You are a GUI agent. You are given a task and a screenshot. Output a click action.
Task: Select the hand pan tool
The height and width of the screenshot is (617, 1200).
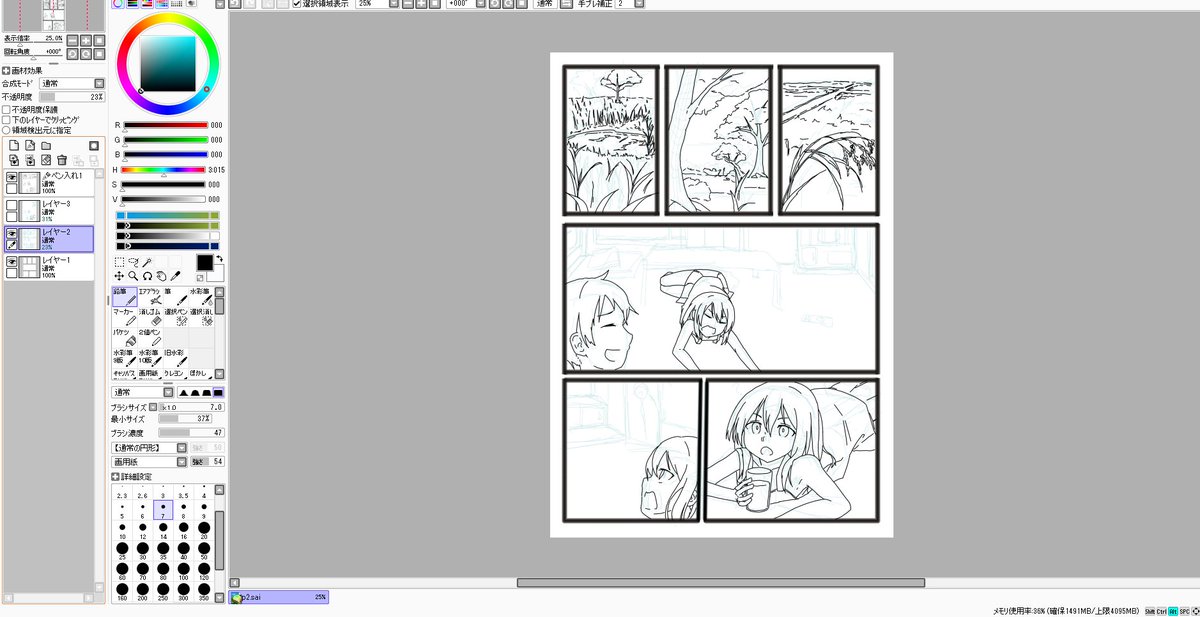(x=160, y=275)
